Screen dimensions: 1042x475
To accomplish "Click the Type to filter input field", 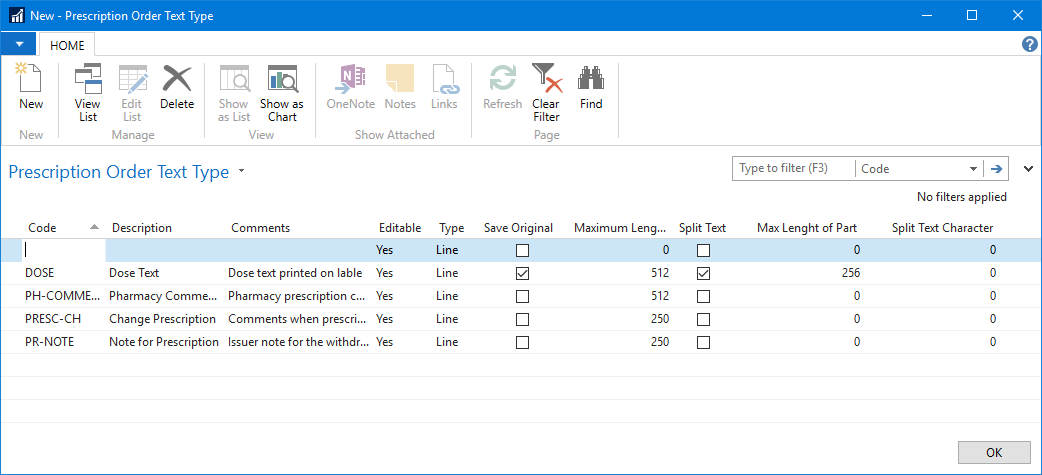I will pos(794,169).
